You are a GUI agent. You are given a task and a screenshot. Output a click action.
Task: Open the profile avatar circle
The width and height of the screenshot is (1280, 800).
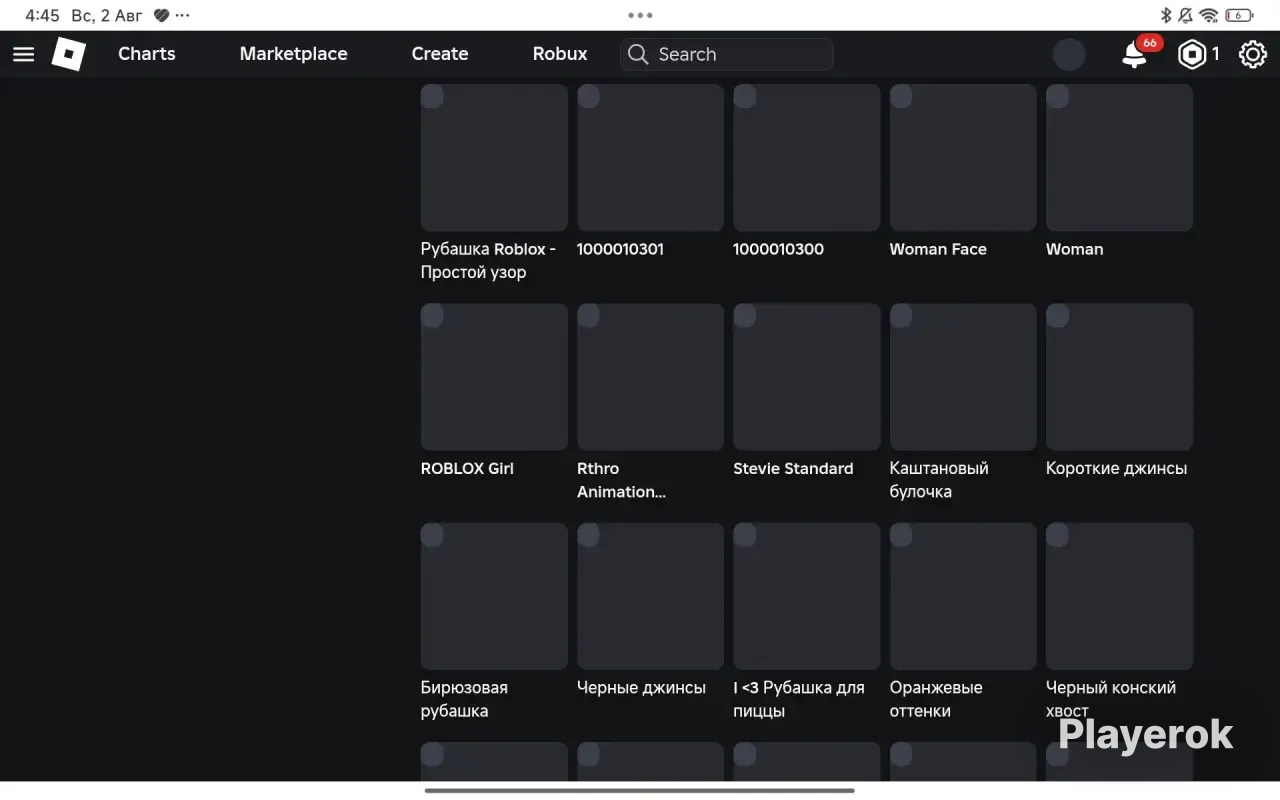click(x=1069, y=54)
